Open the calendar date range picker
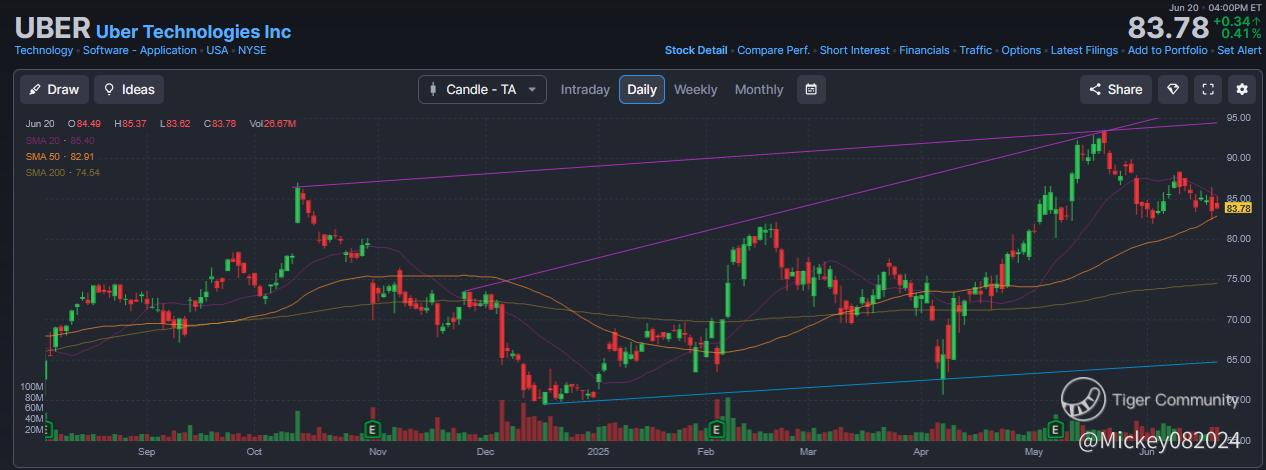The height and width of the screenshot is (470, 1266). tap(811, 89)
